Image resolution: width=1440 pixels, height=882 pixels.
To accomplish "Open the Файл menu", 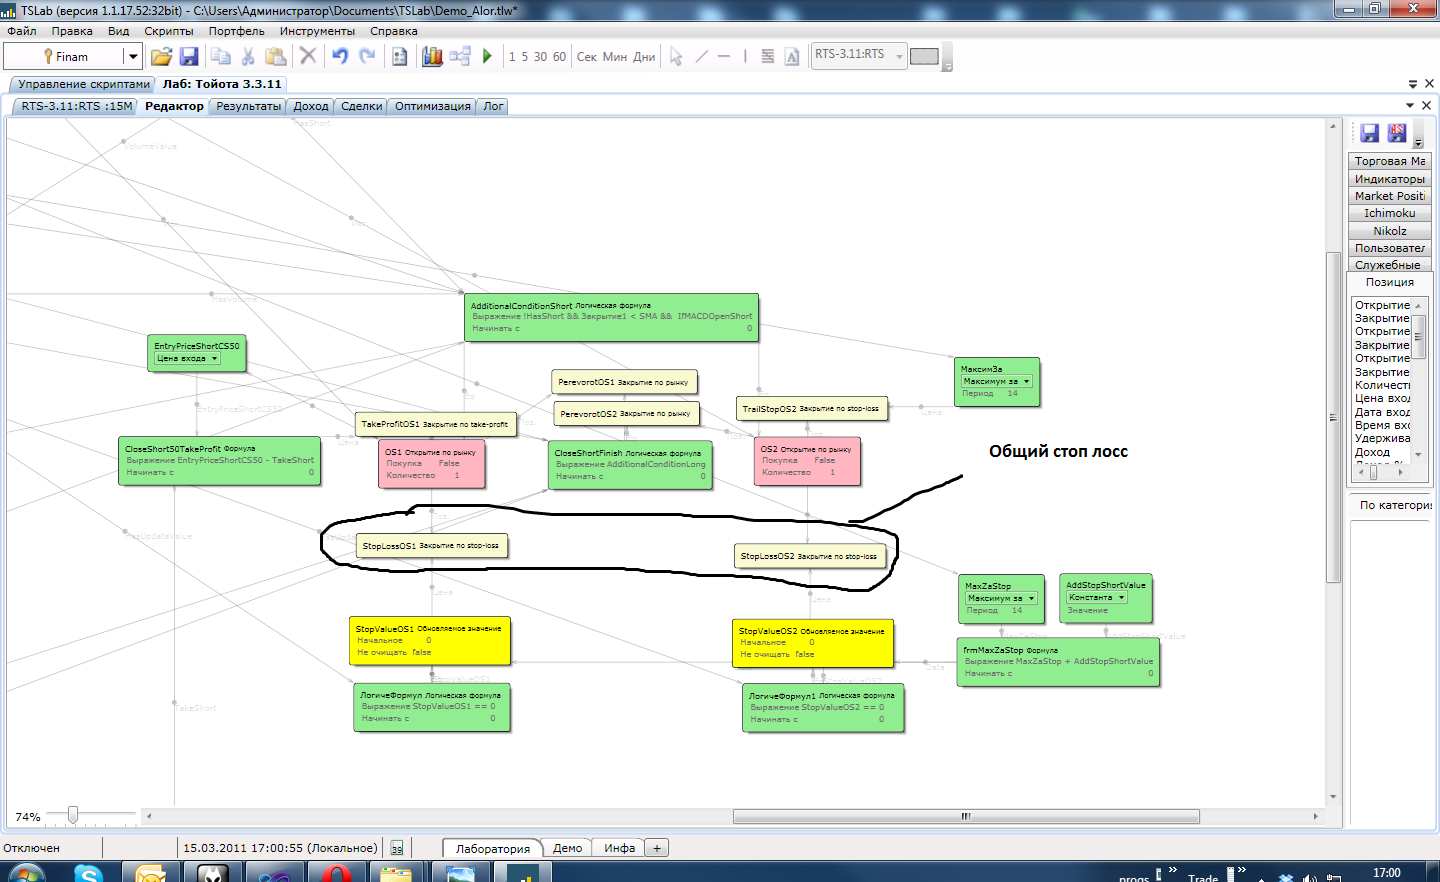I will coord(21,31).
